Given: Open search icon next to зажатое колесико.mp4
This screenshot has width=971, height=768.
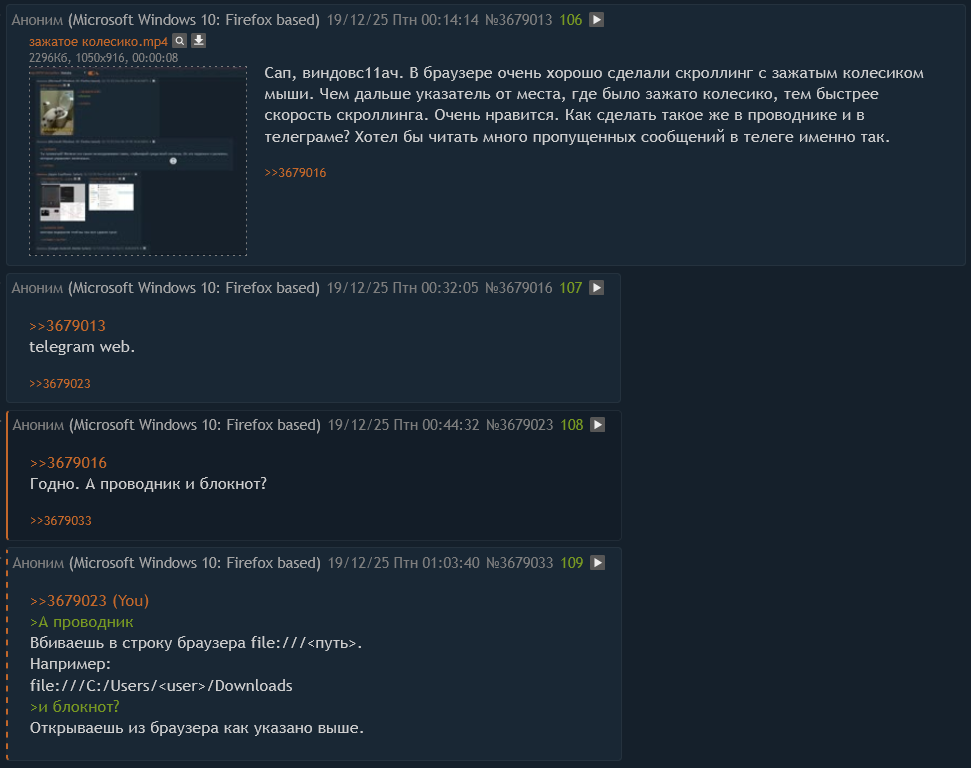Looking at the screenshot, I should pos(180,41).
